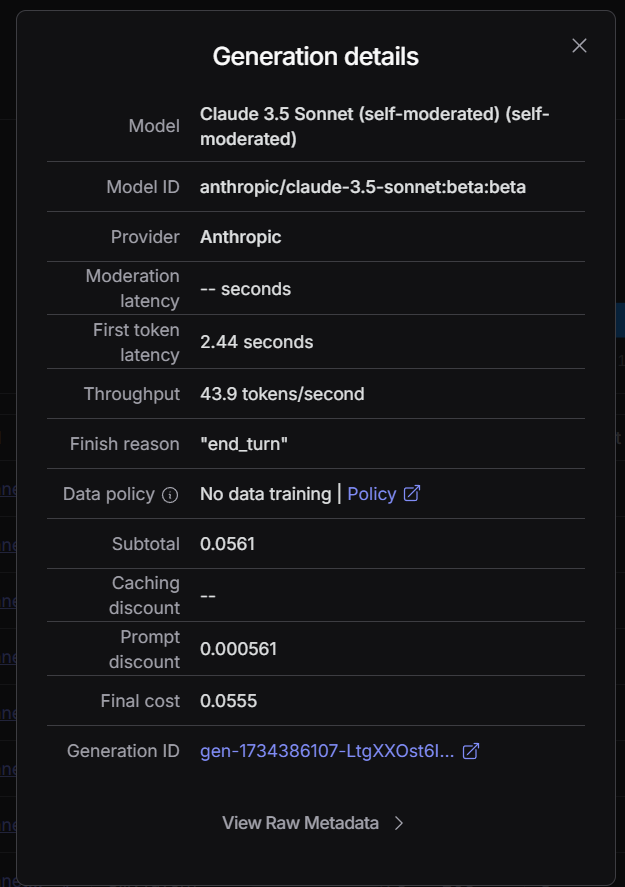
Task: Click the "end_turn" finish reason value
Action: [246, 444]
